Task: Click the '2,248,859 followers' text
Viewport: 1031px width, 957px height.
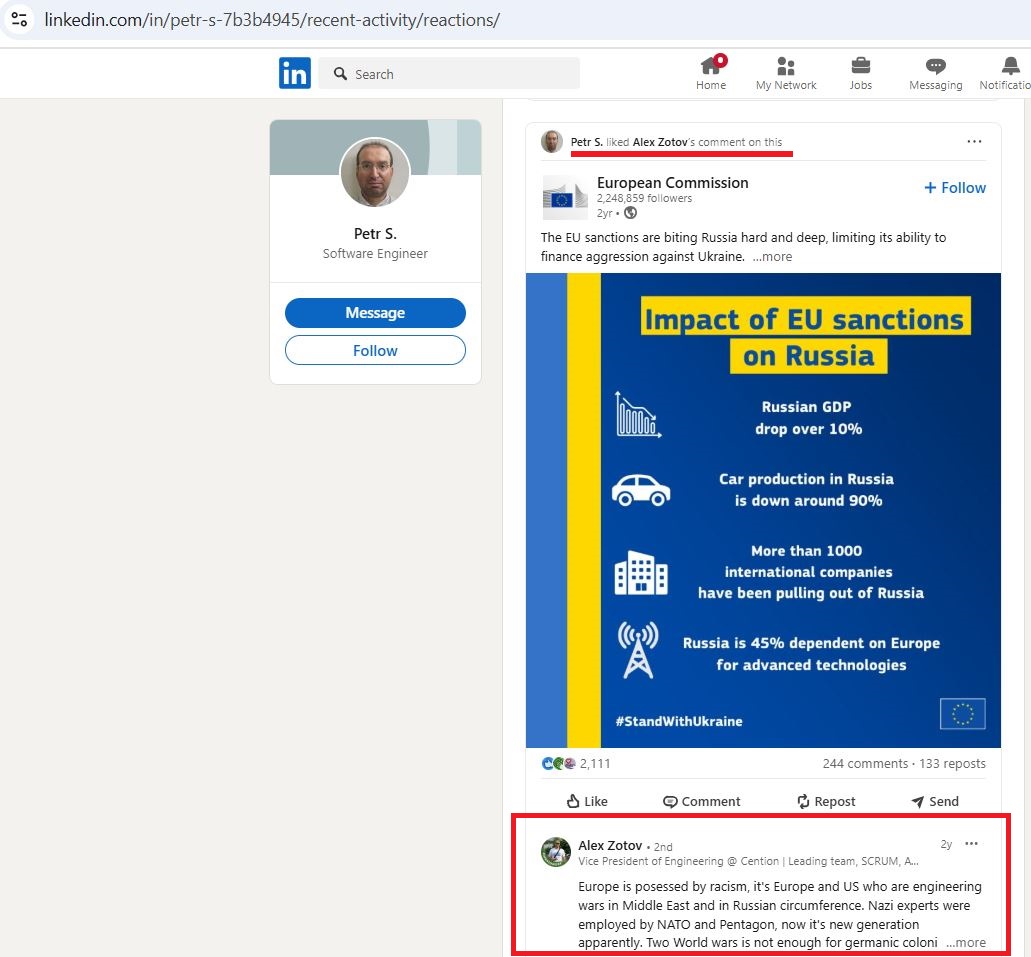Action: tap(644, 198)
